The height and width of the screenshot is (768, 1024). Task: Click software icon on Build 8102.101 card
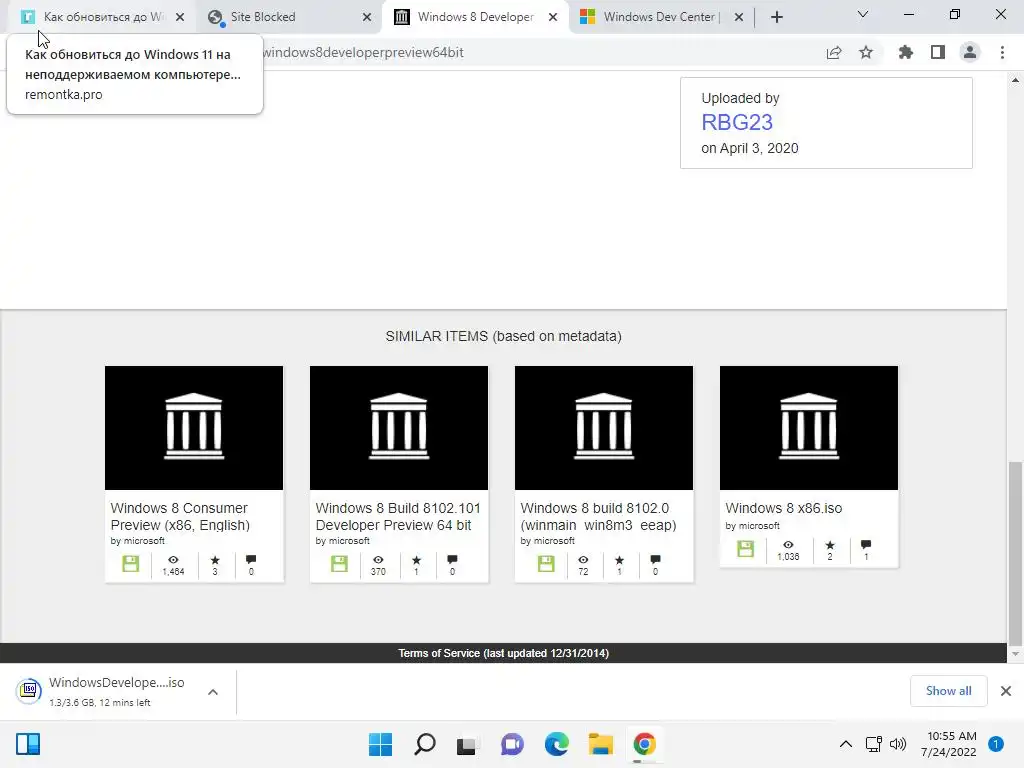tap(339, 564)
